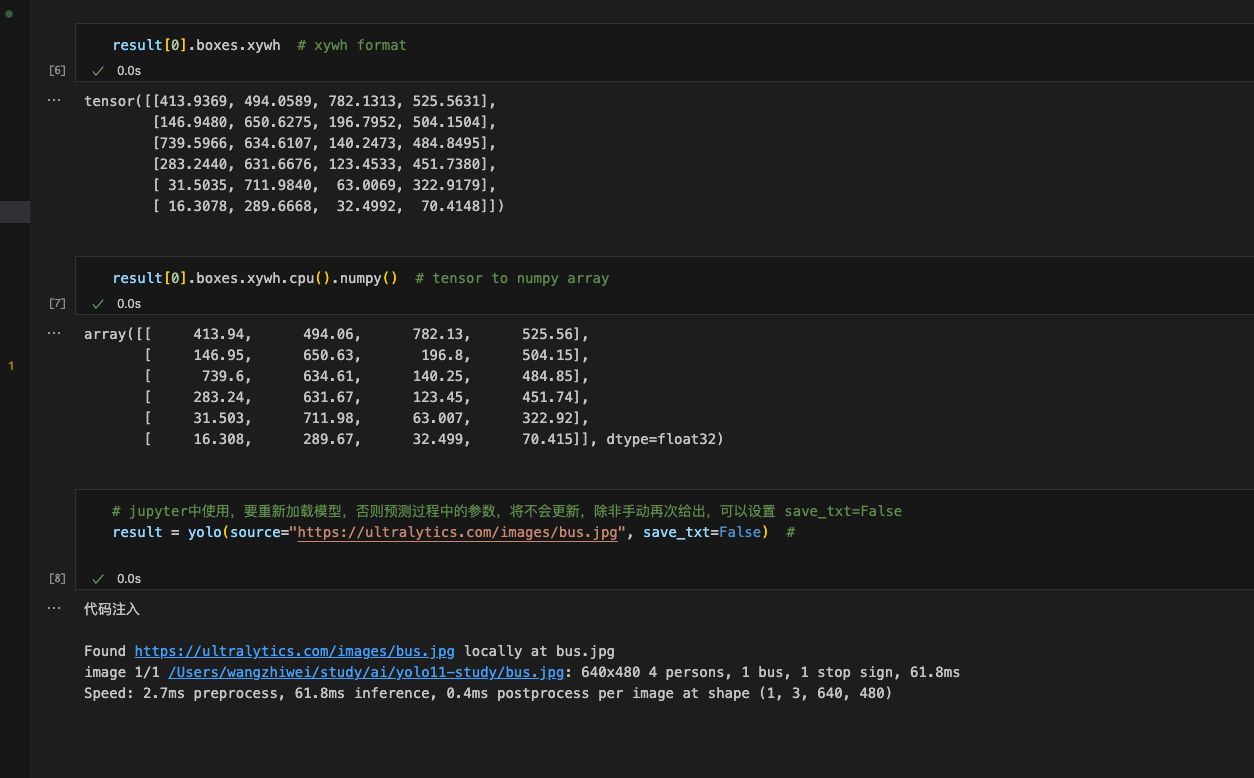Screen dimensions: 1254x778
Task: Open the ellipsis menu beside the numpy array output
Action: point(54,334)
